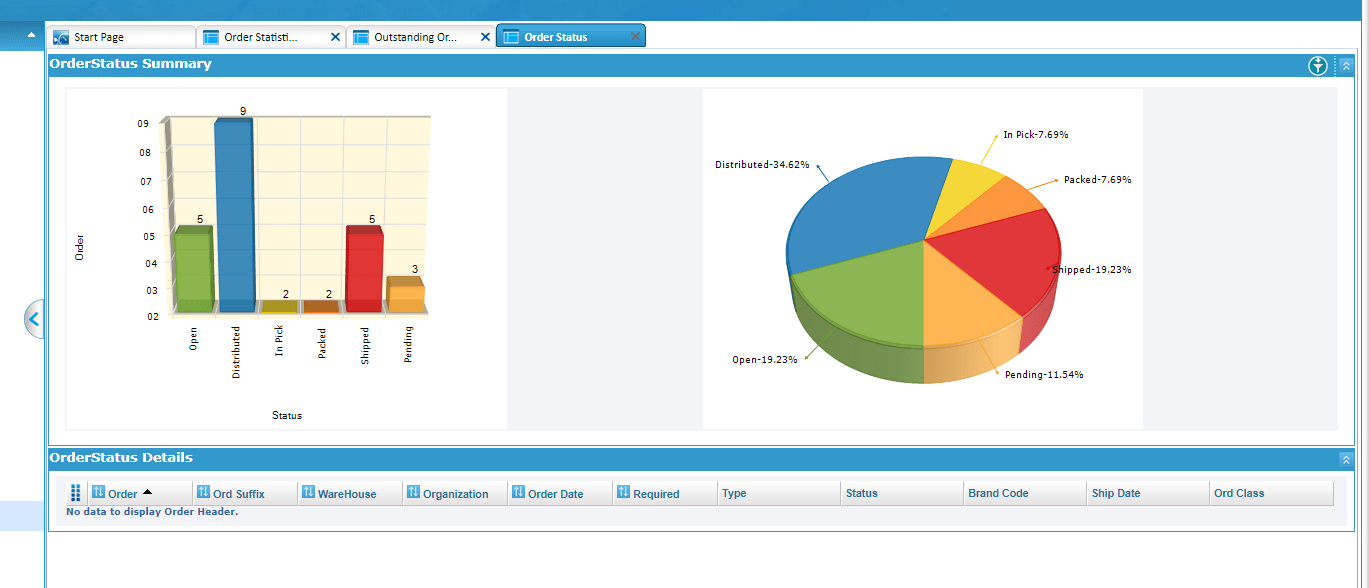The image size is (1369, 588).
Task: Expand the left sidebar with arrow handle
Action: click(x=34, y=319)
